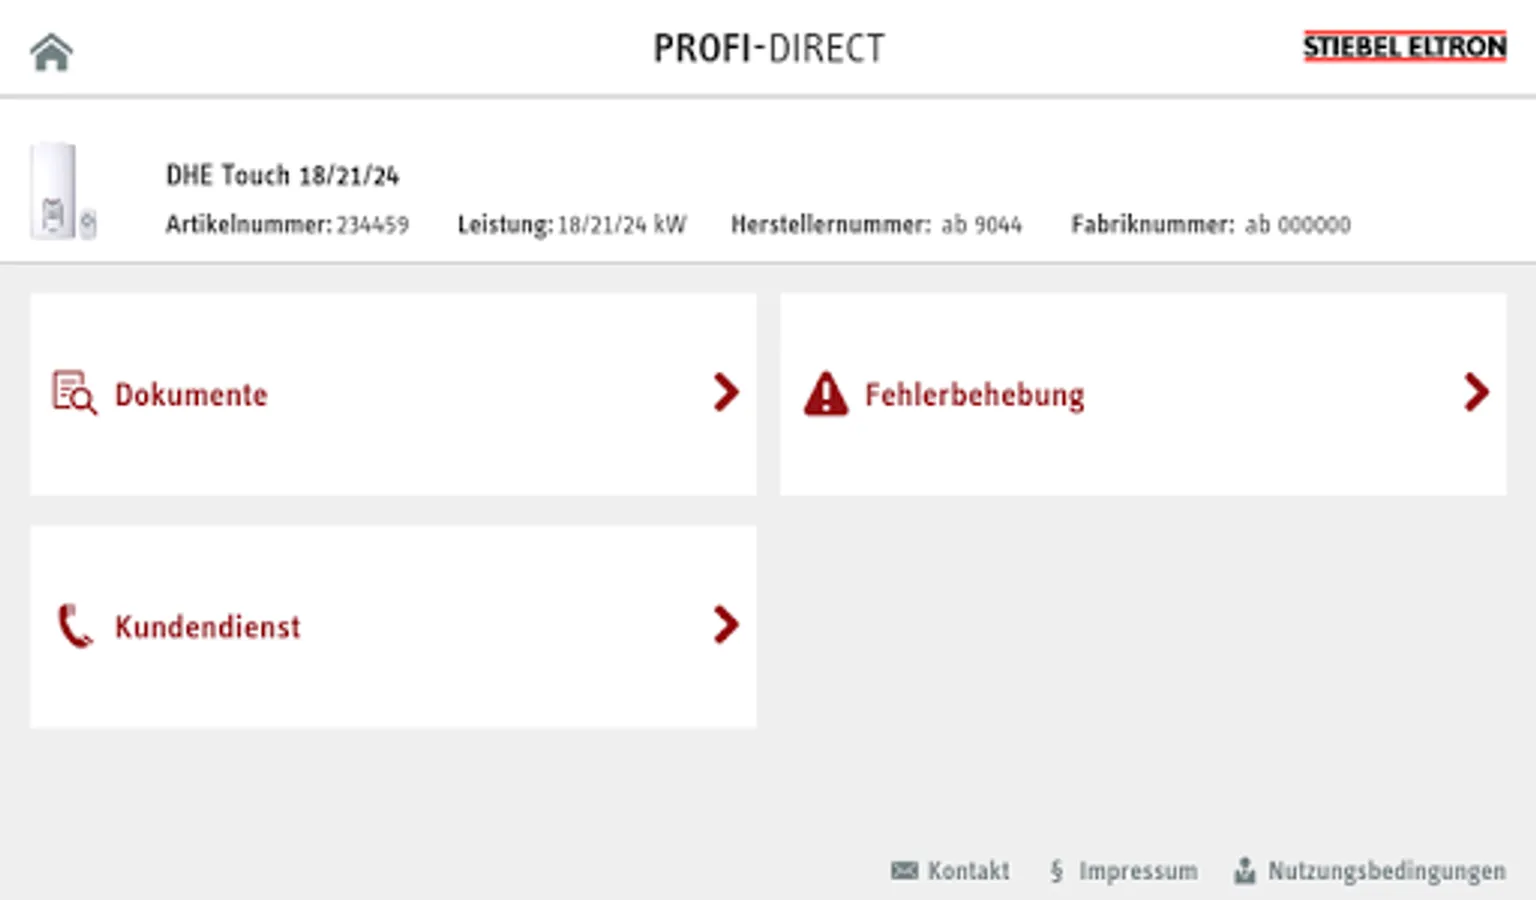Click the Dokumente search-document icon

click(74, 393)
